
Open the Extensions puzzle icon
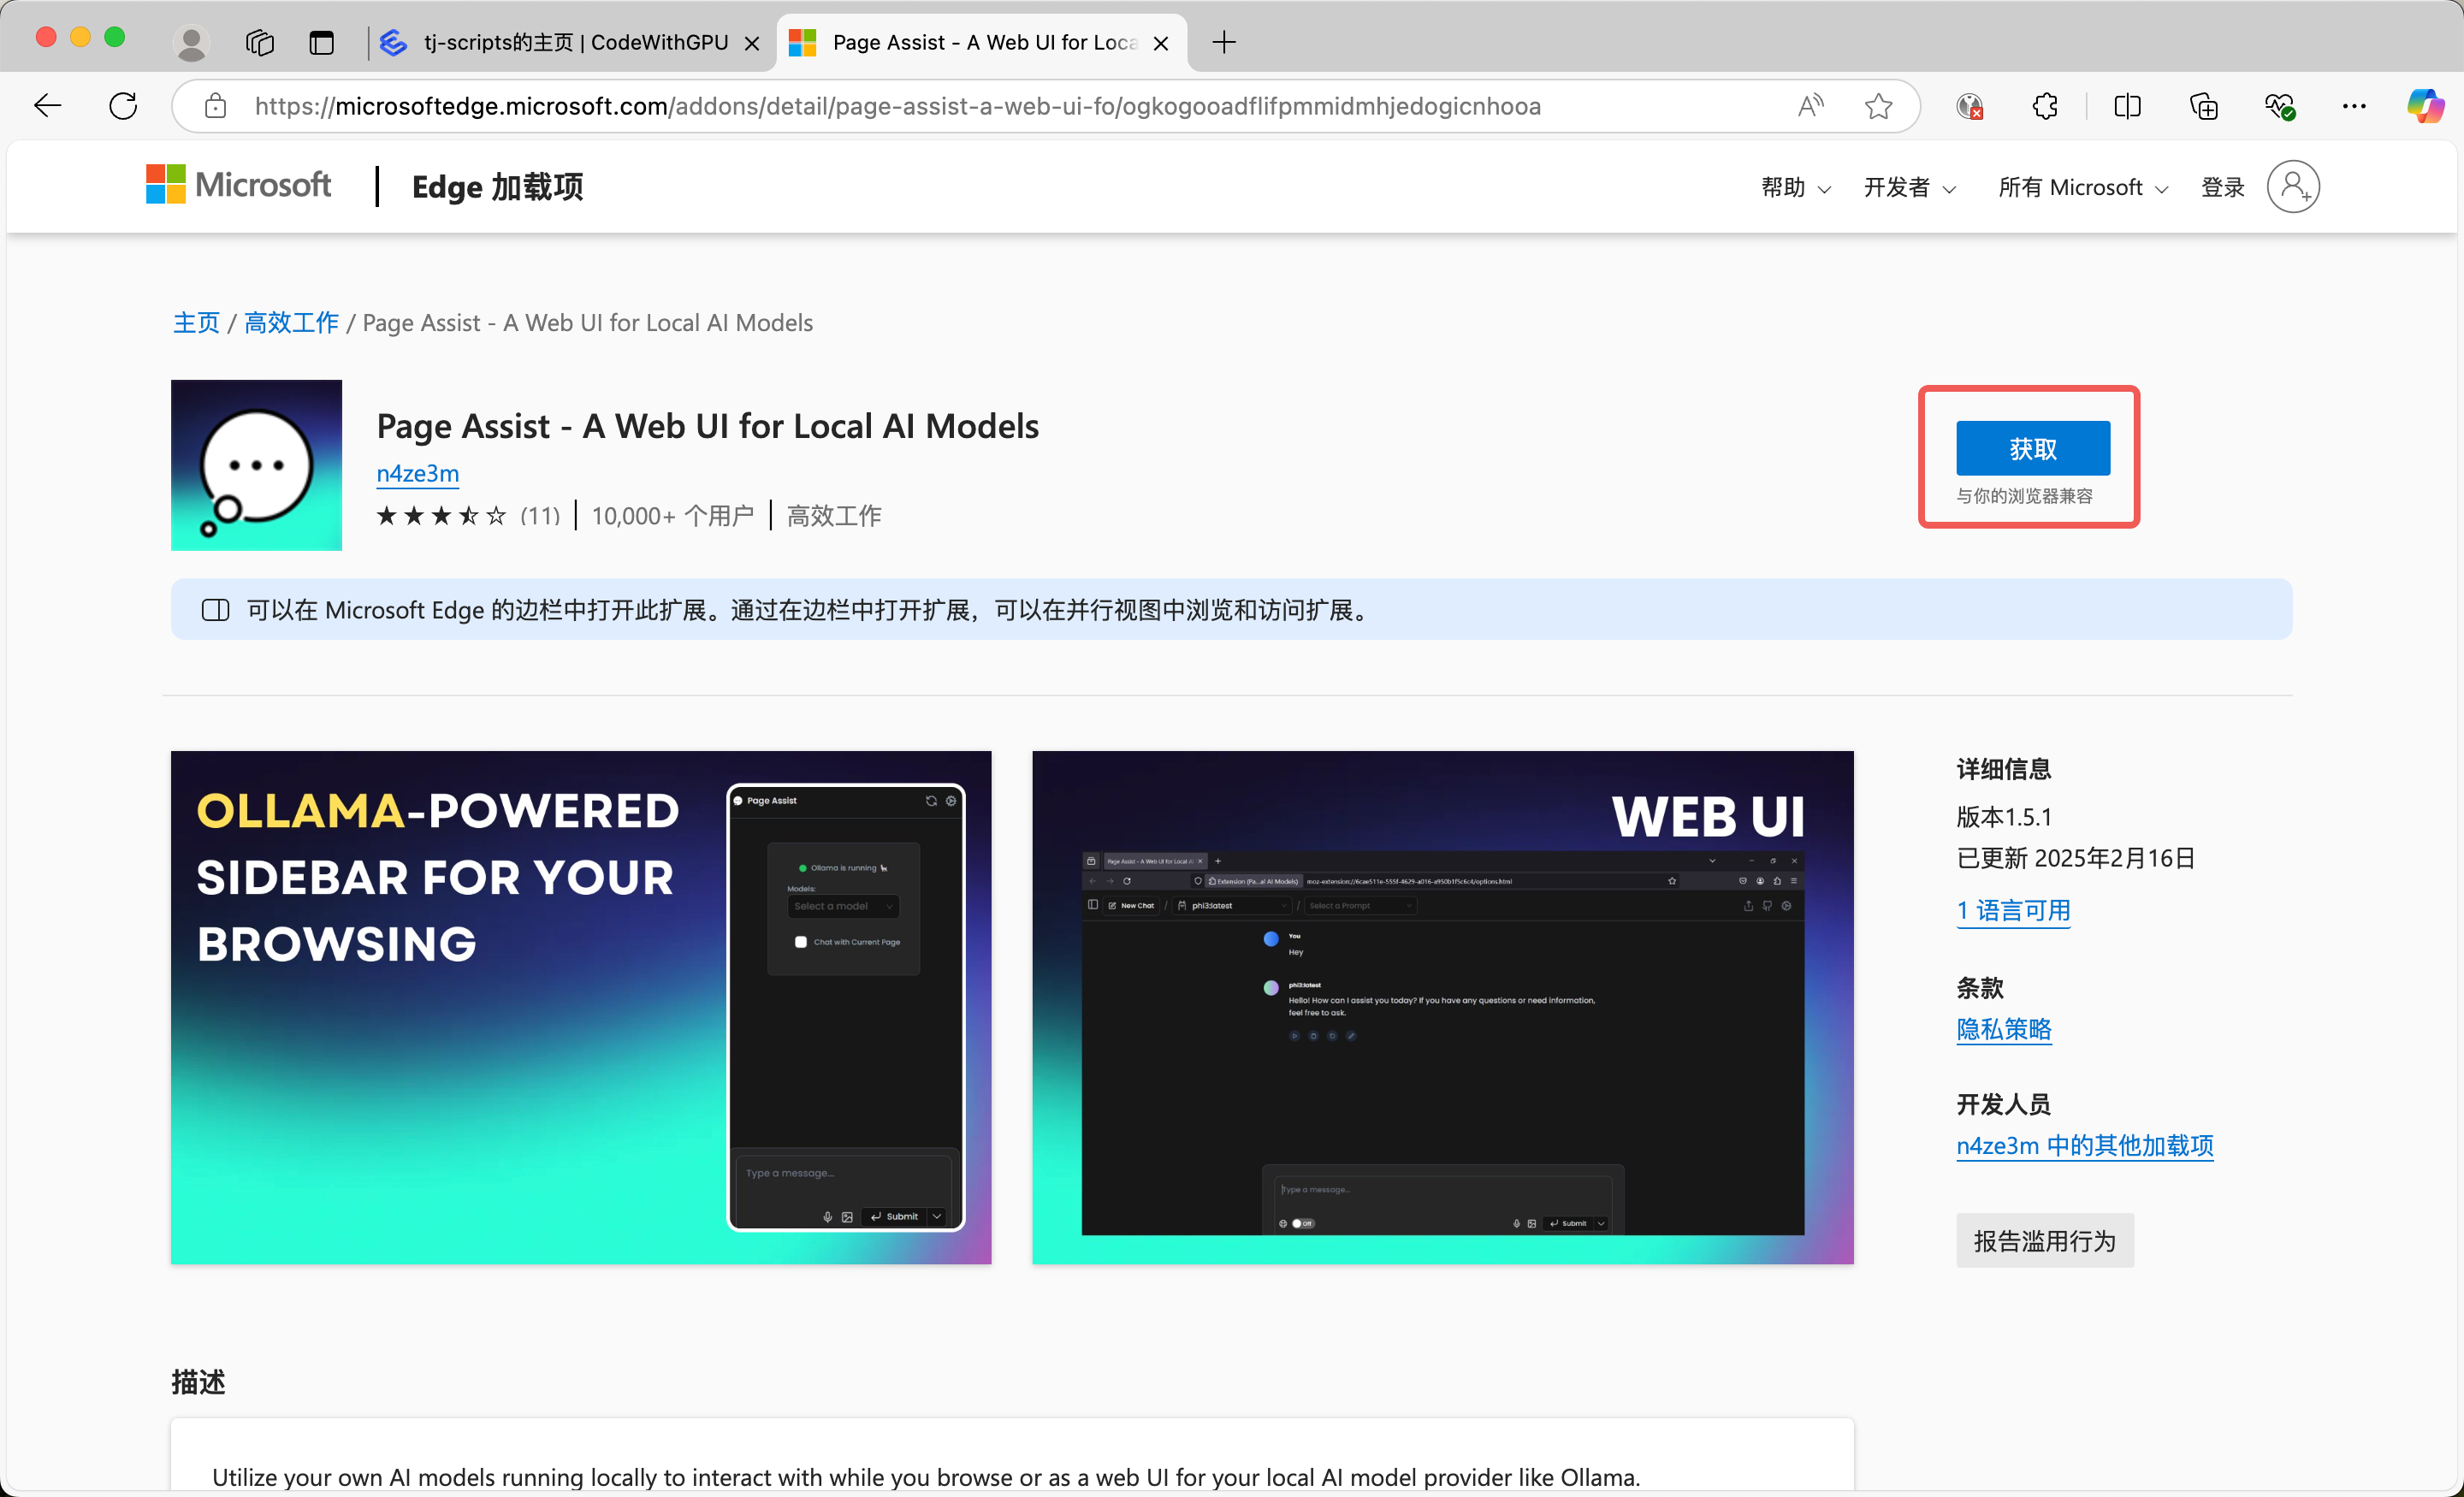point(2045,106)
